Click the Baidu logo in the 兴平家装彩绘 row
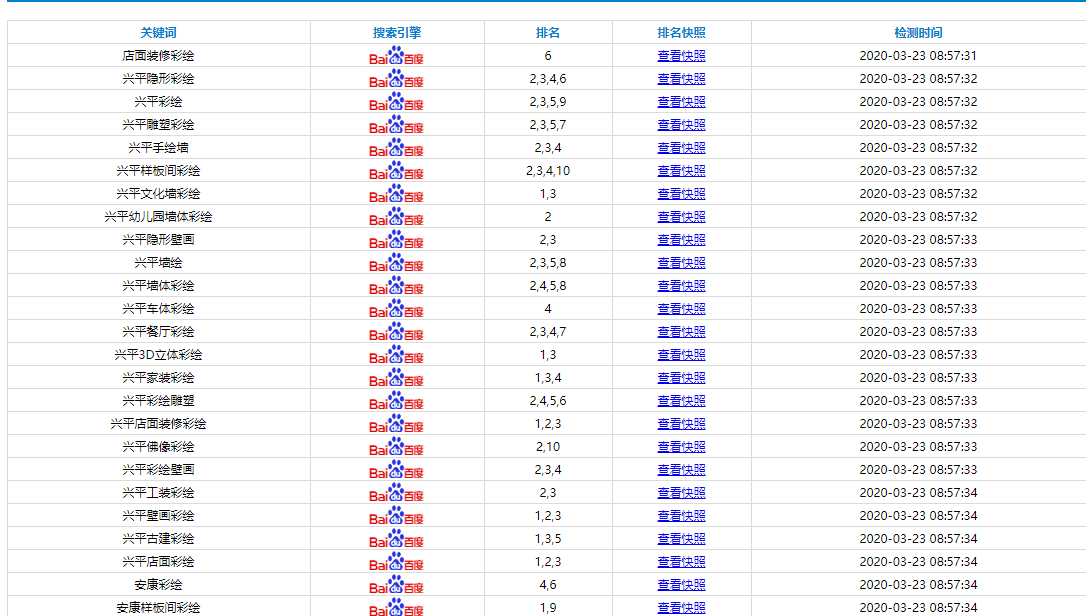The image size is (1086, 616). click(396, 378)
